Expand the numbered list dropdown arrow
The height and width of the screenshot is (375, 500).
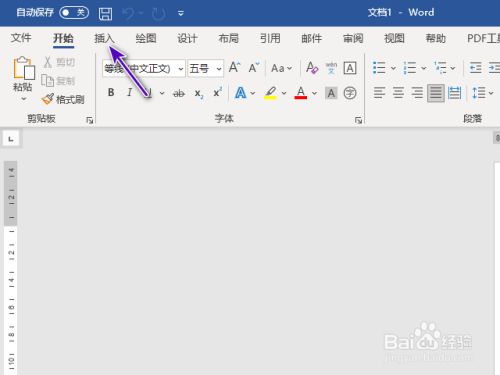click(424, 68)
